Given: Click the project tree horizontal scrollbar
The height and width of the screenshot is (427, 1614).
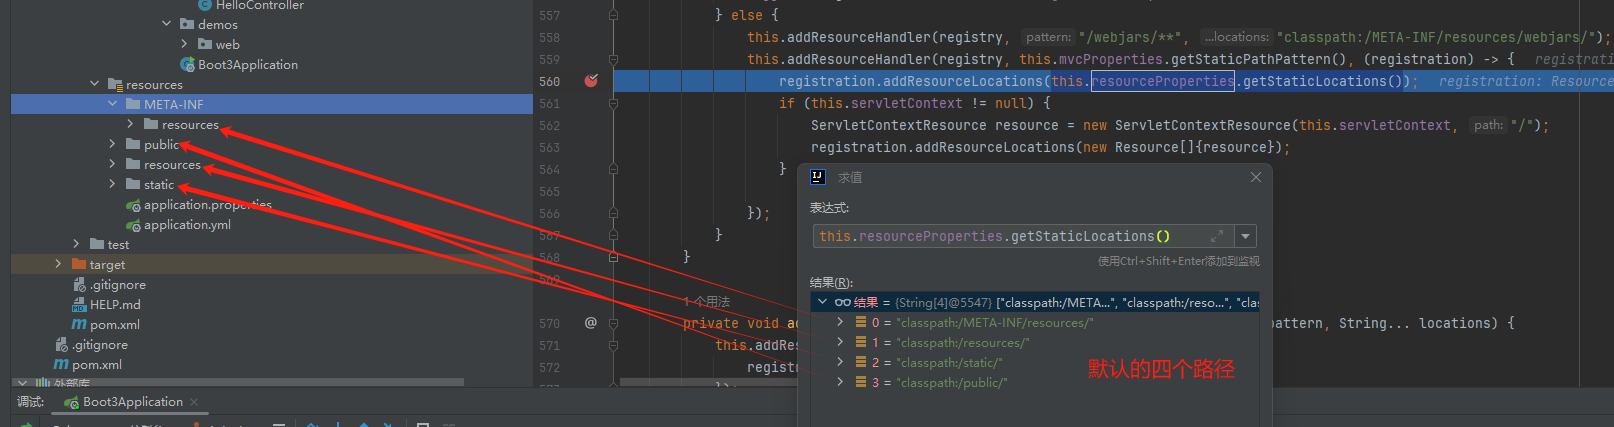Looking at the screenshot, I should [x=238, y=382].
